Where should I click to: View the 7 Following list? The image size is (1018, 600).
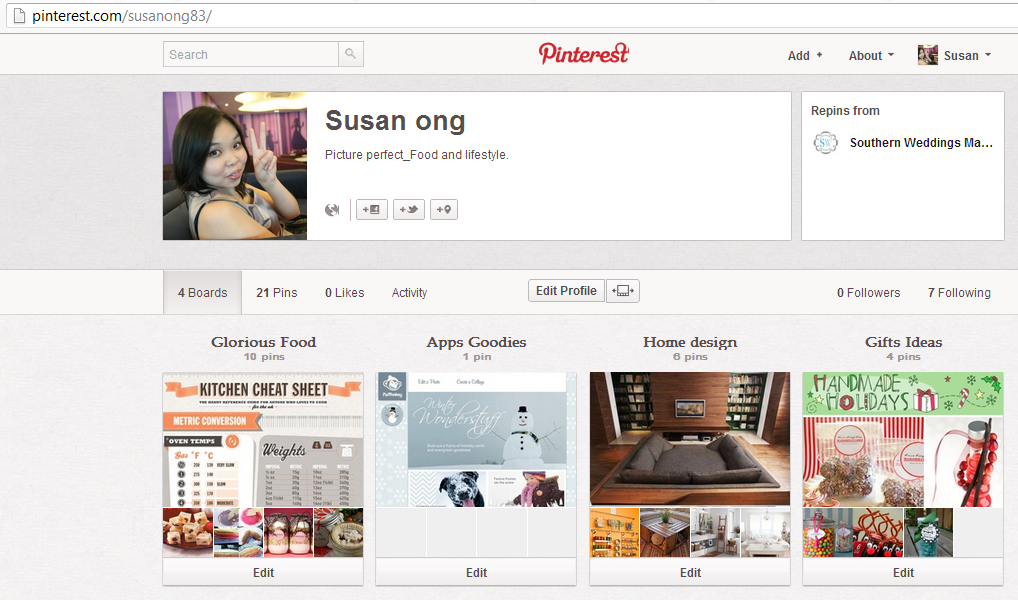click(x=960, y=293)
